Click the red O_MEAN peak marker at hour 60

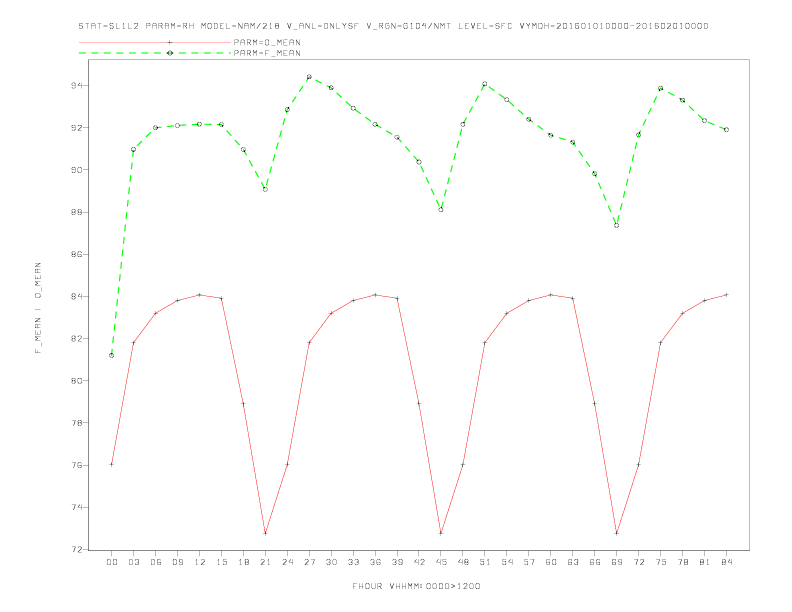click(x=551, y=295)
